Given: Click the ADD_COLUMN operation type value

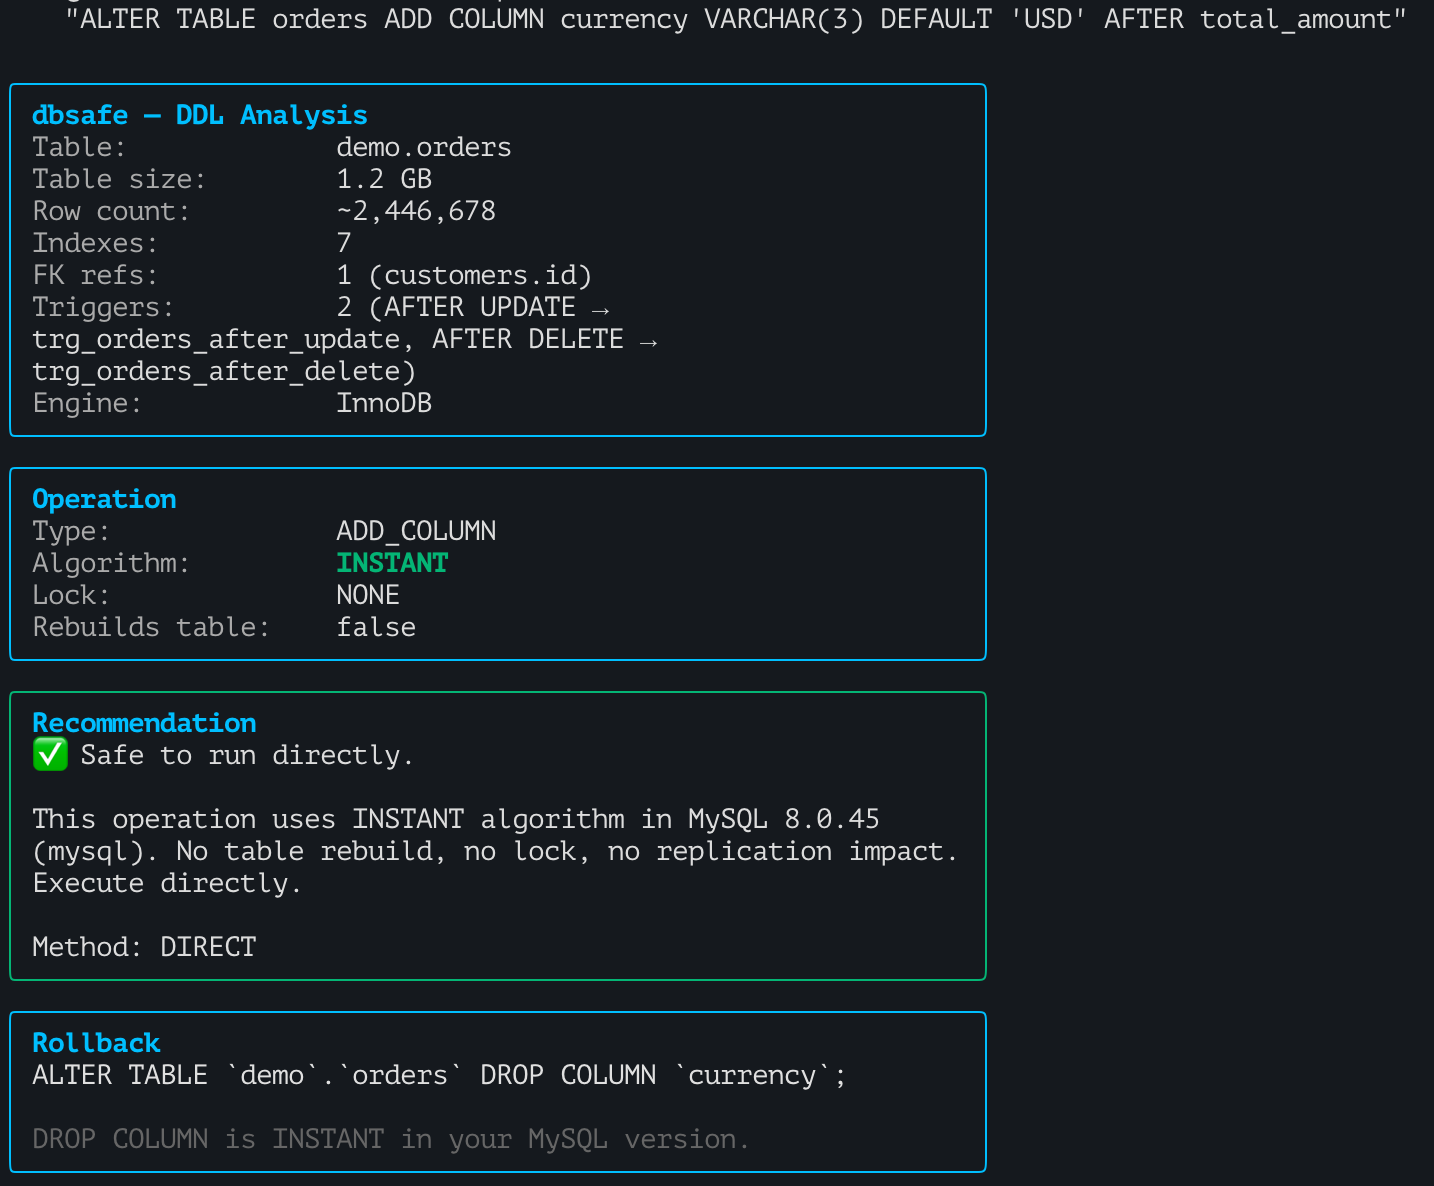Looking at the screenshot, I should [x=416, y=531].
